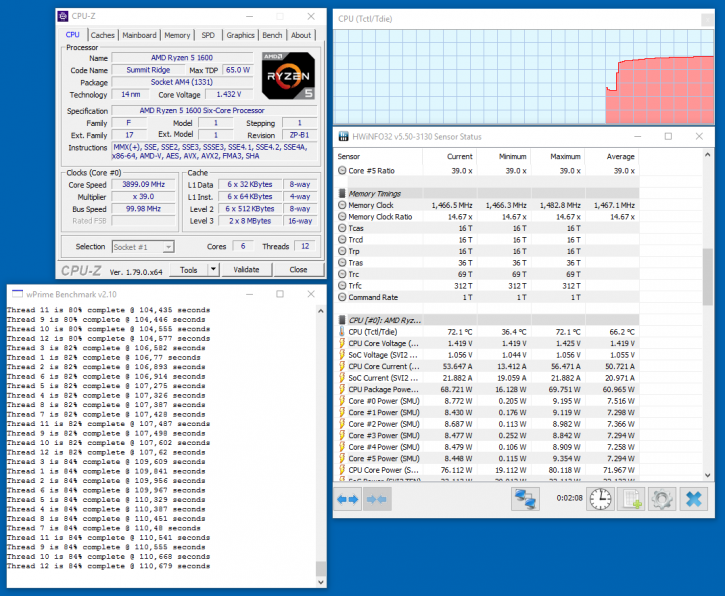Image resolution: width=725 pixels, height=596 pixels.
Task: Click the HWiNFO expand columns arrows icon
Action: [x=348, y=499]
